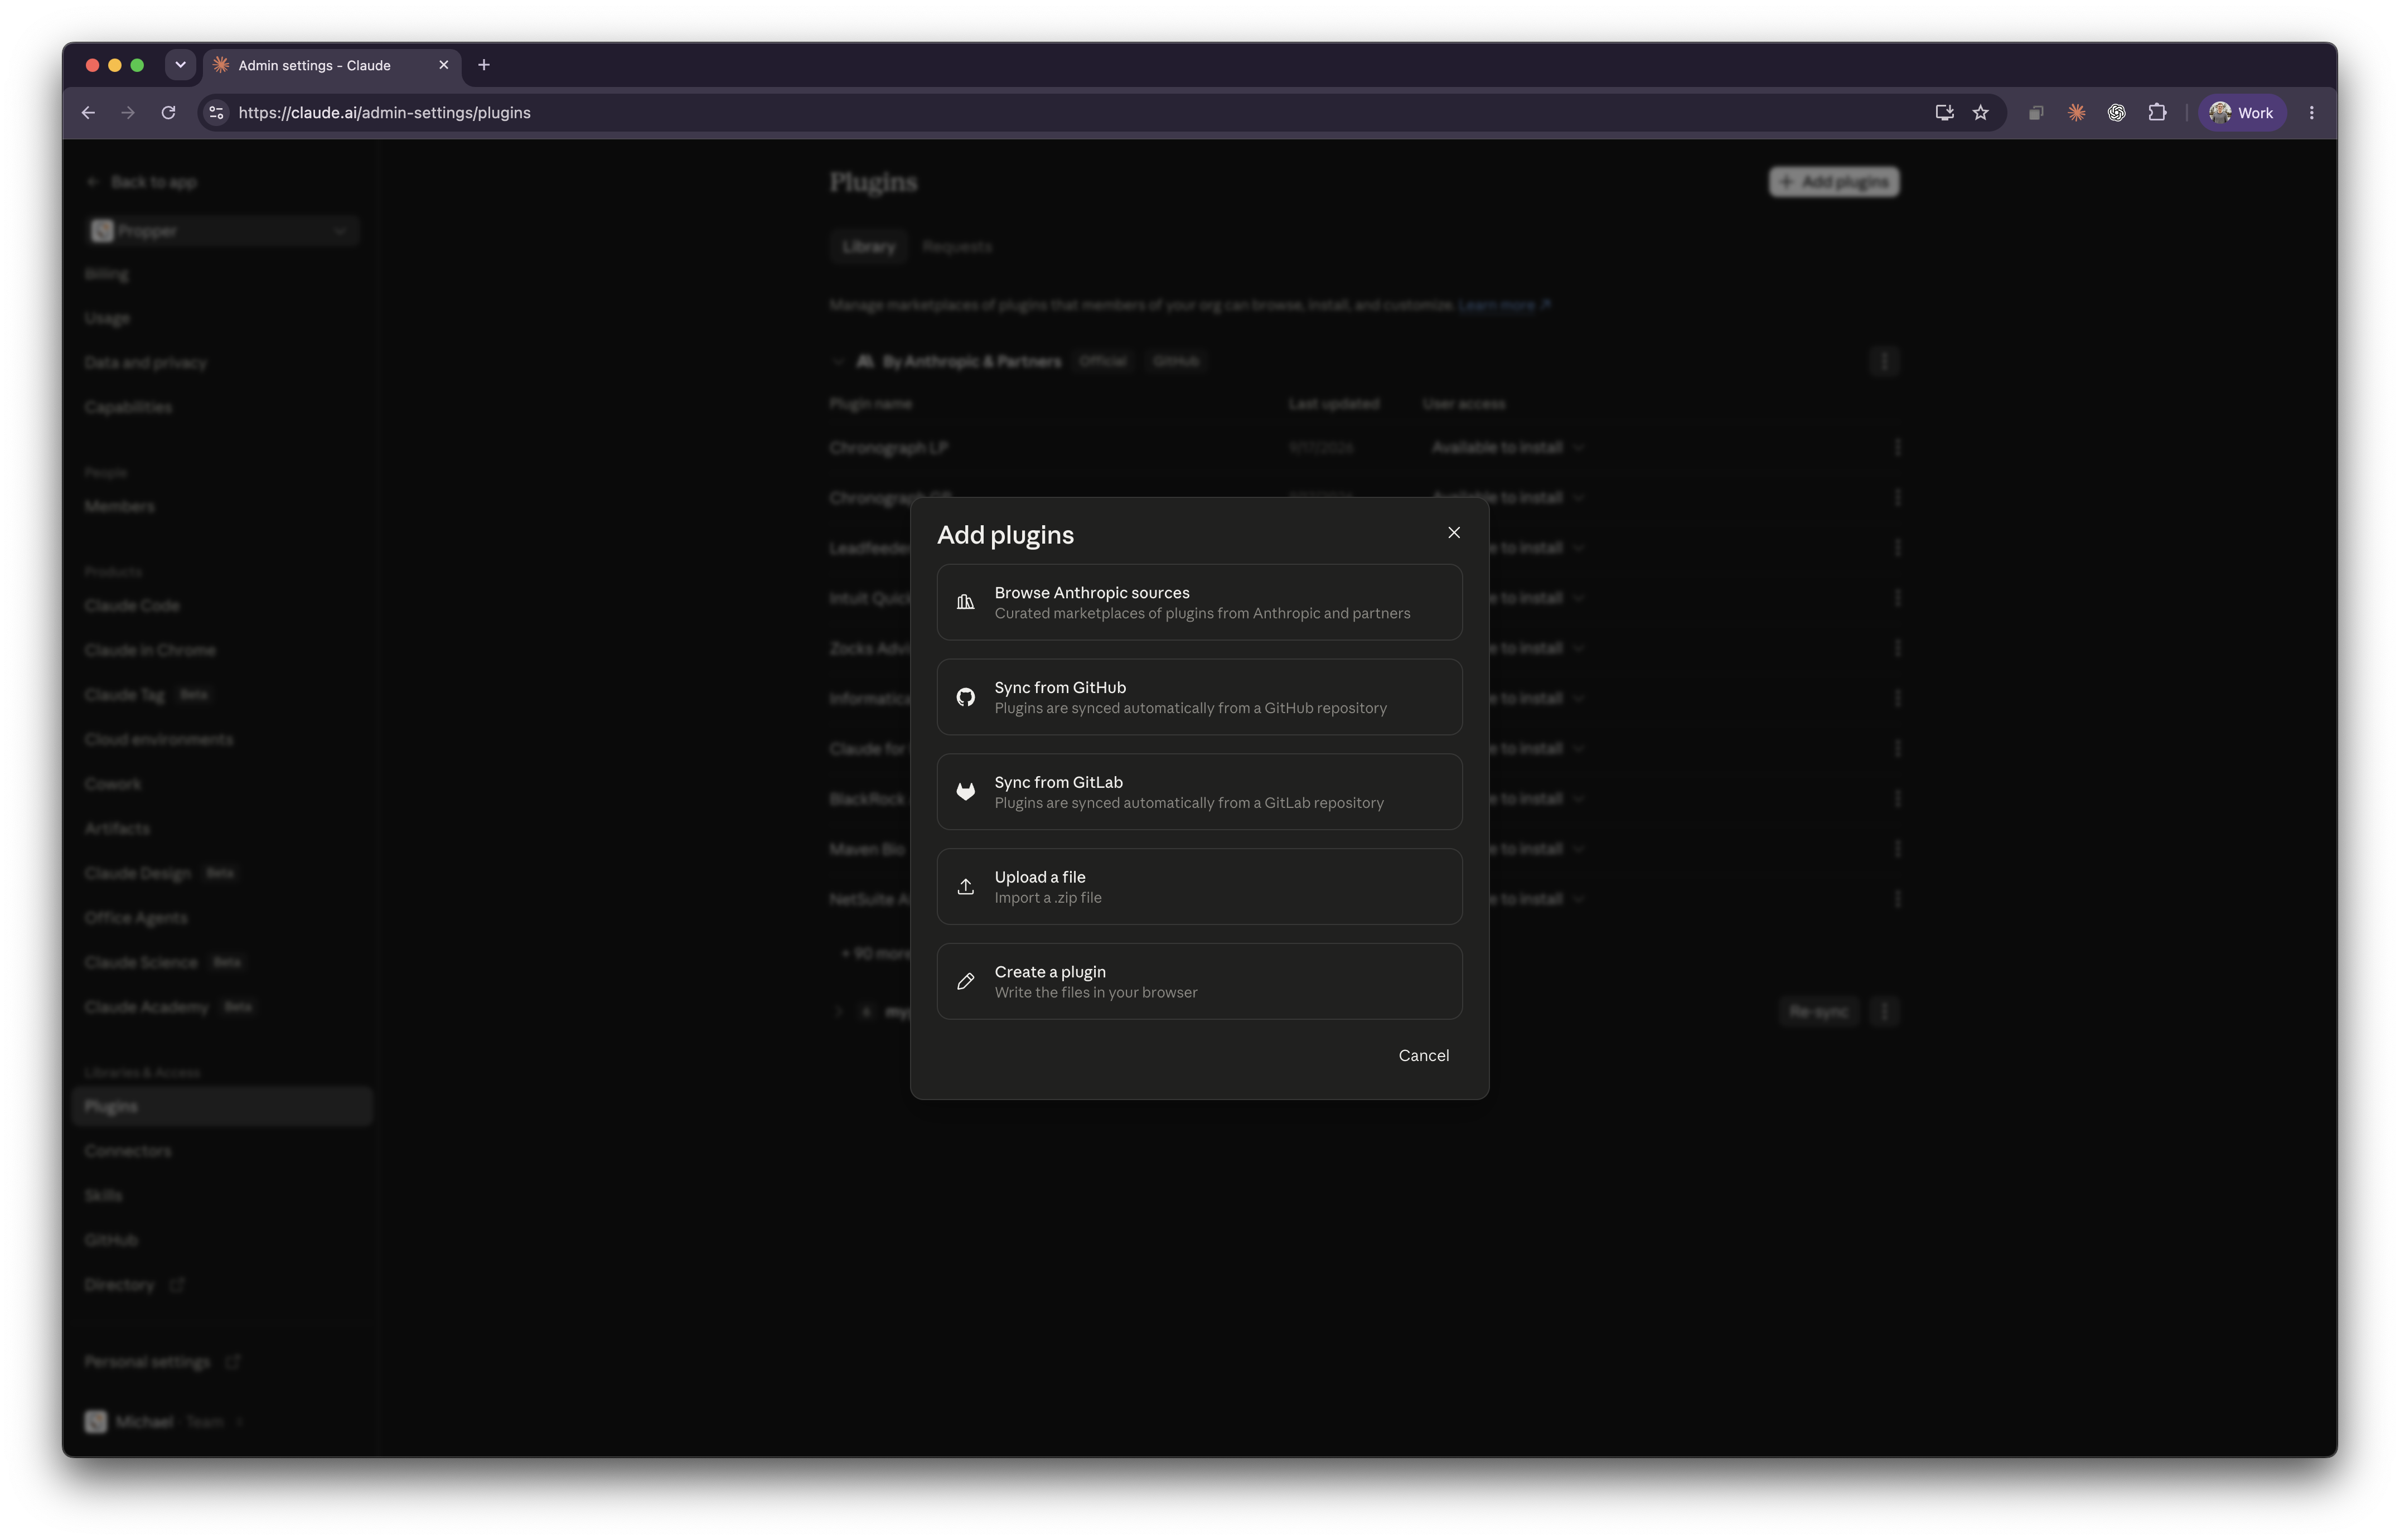Open the Extensions puzzle icon
The height and width of the screenshot is (1540, 2400).
2157,113
